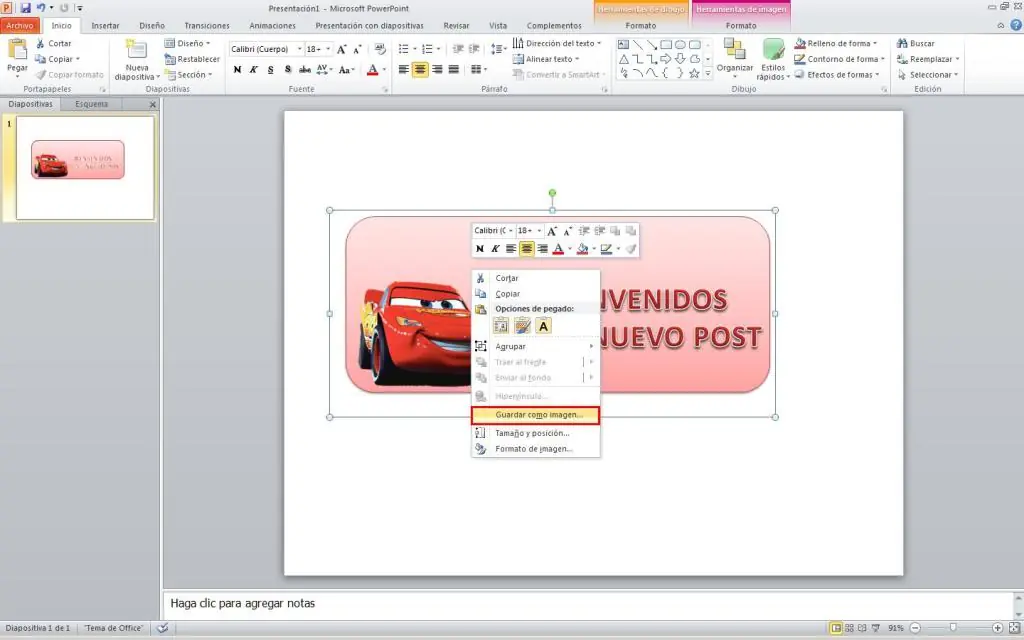Click Restablecer in the Diapositivas group
1024x640 pixels.
tap(192, 59)
